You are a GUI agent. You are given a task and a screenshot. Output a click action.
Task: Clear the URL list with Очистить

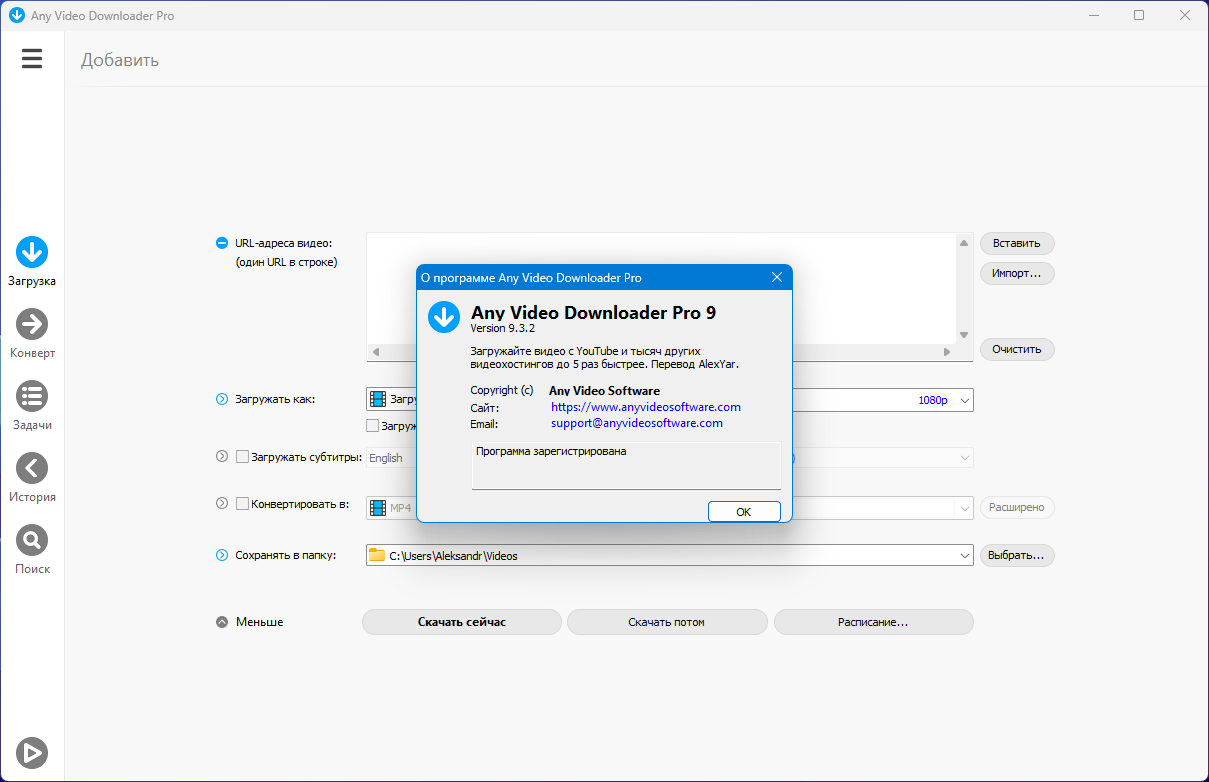tap(1017, 349)
